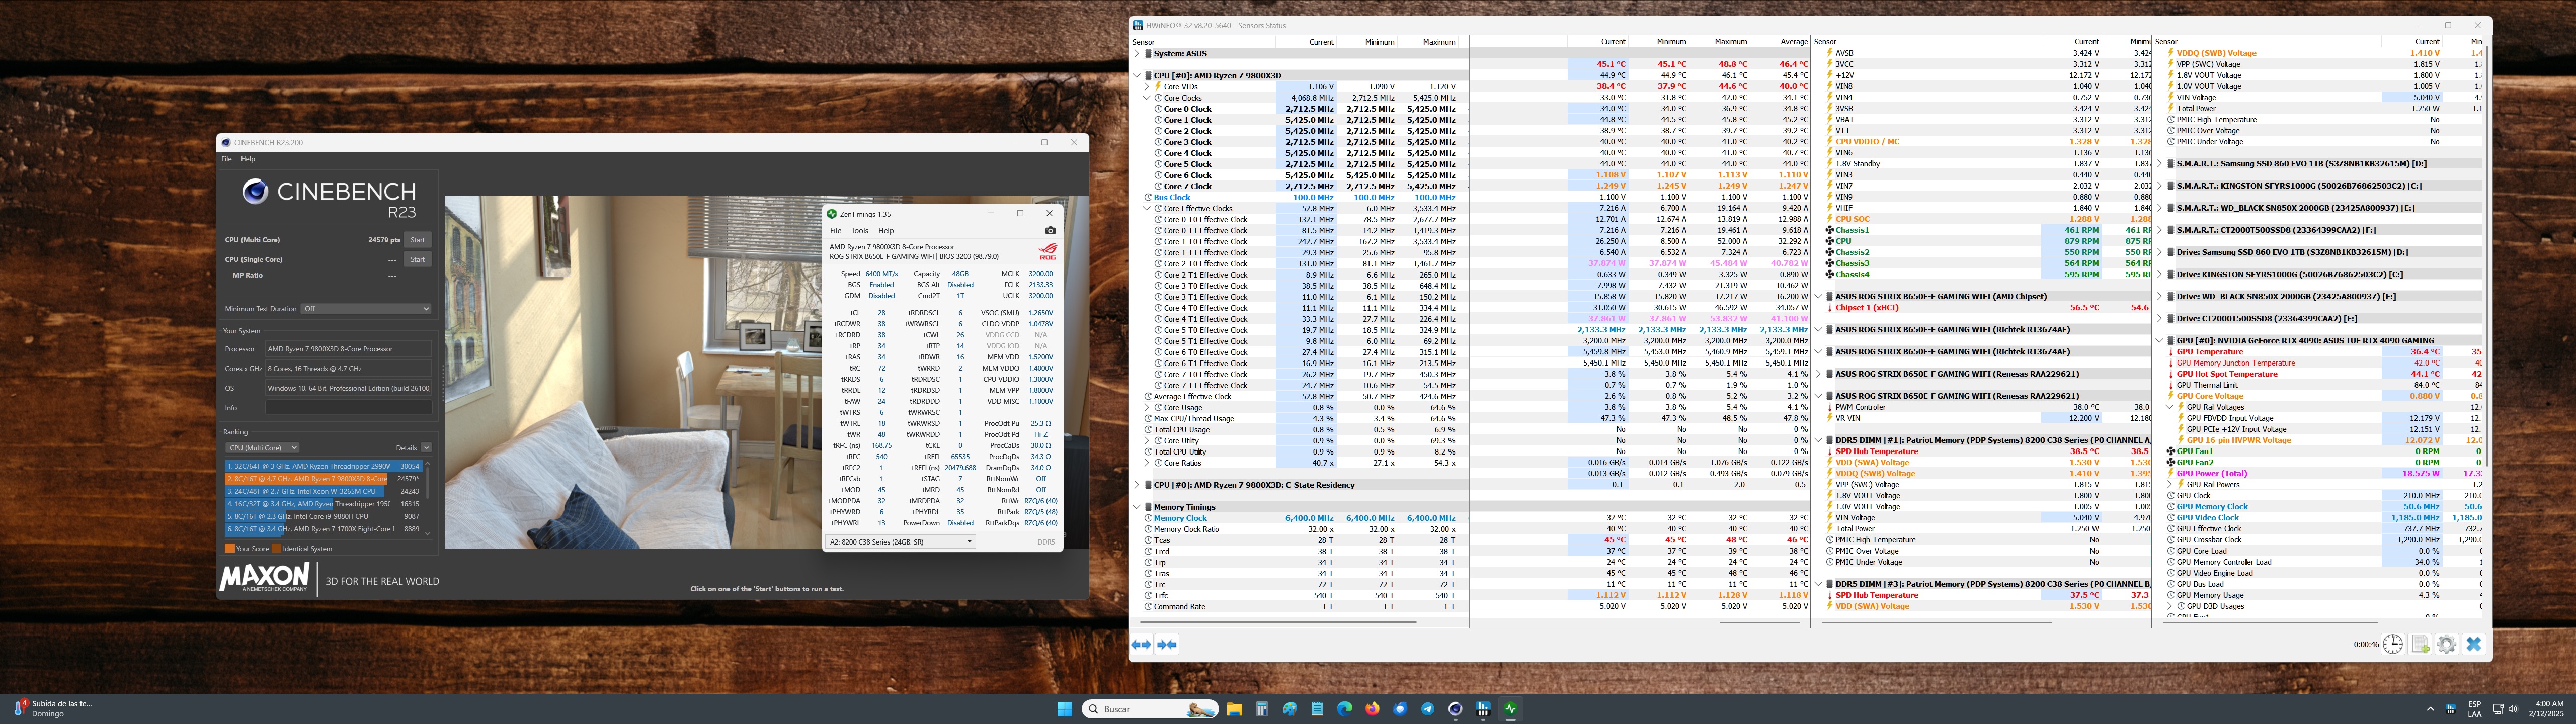Open HWiNFO sensor settings gear
The image size is (2576, 724).
coord(2447,644)
